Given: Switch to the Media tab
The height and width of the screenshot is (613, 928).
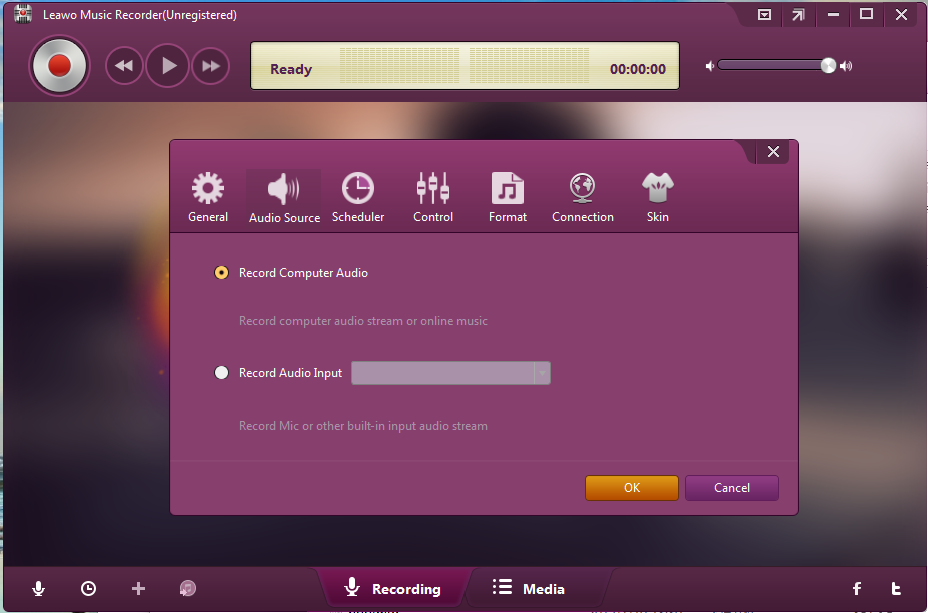Looking at the screenshot, I should tap(530, 589).
